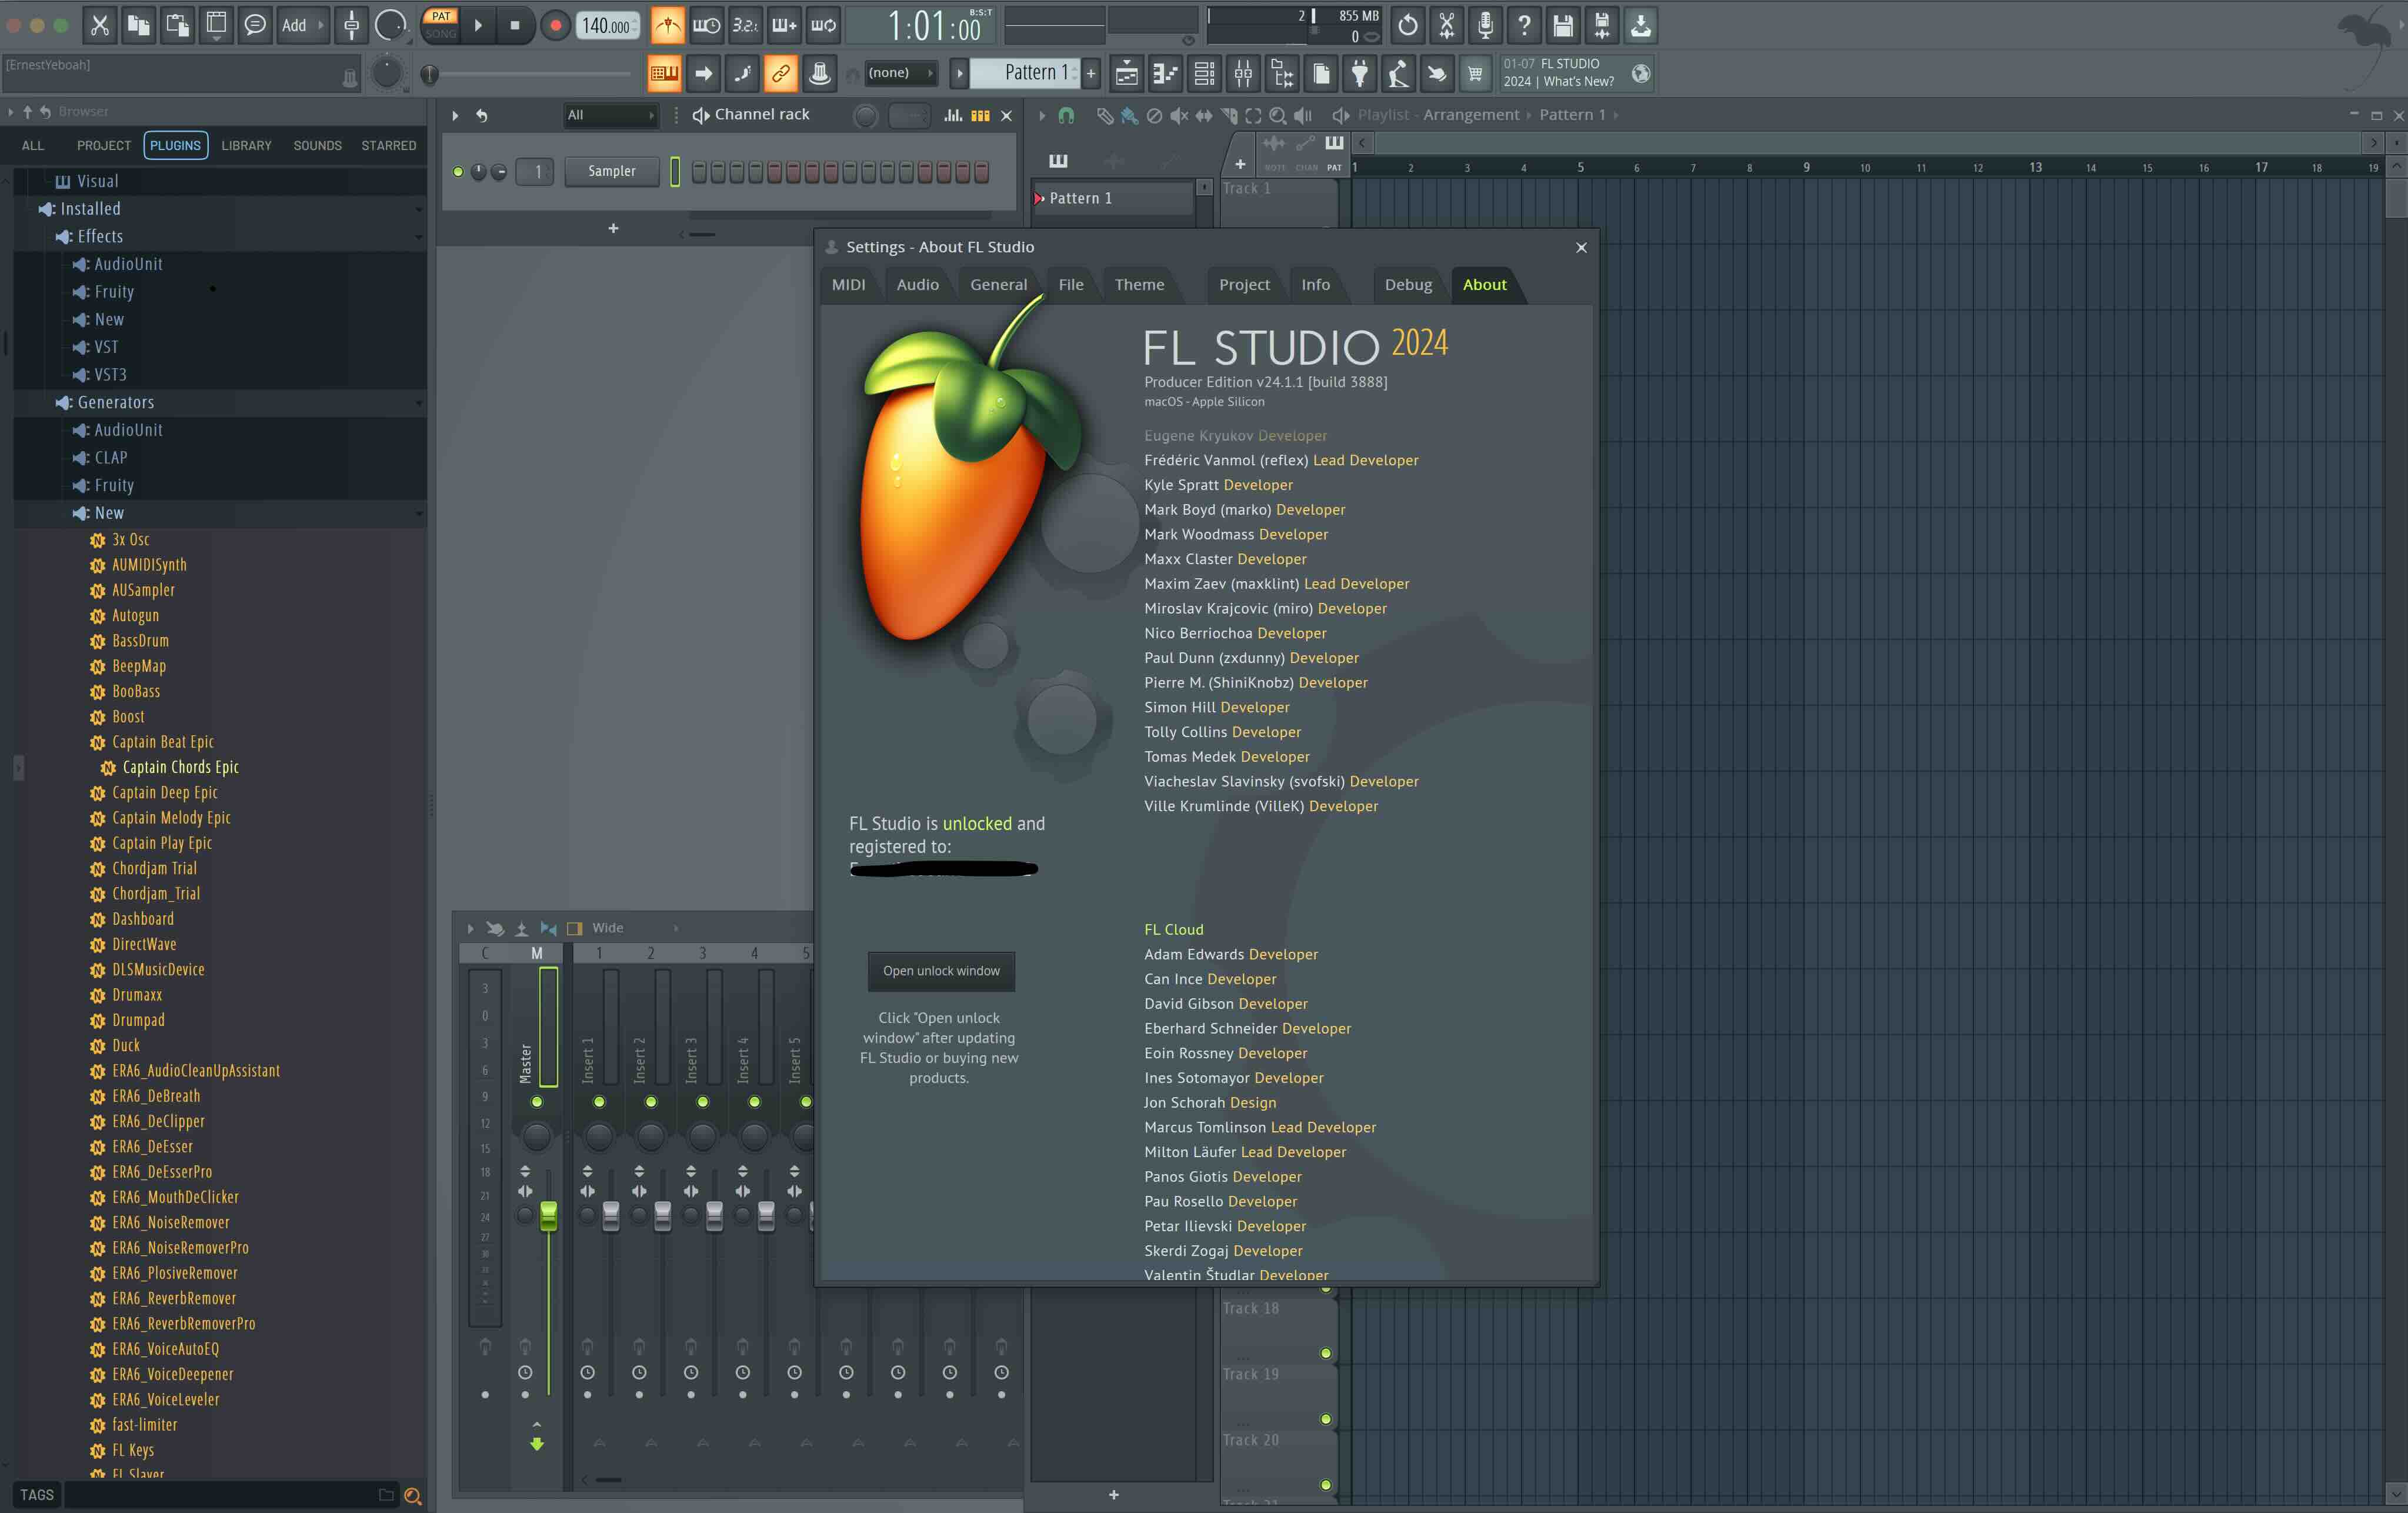Click the Cut scissors icon in toolbar
Viewport: 2408px width, 1513px height.
click(100, 25)
